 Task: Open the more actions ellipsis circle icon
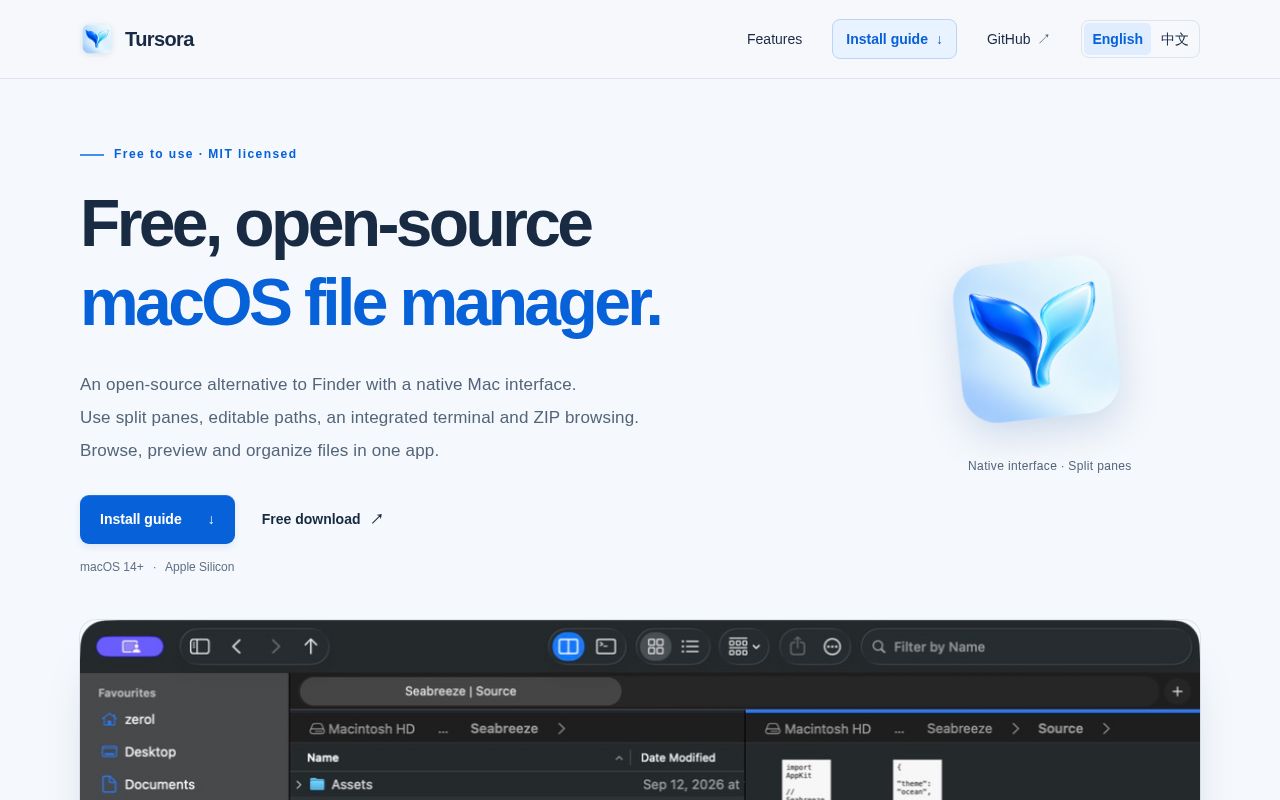pos(832,647)
